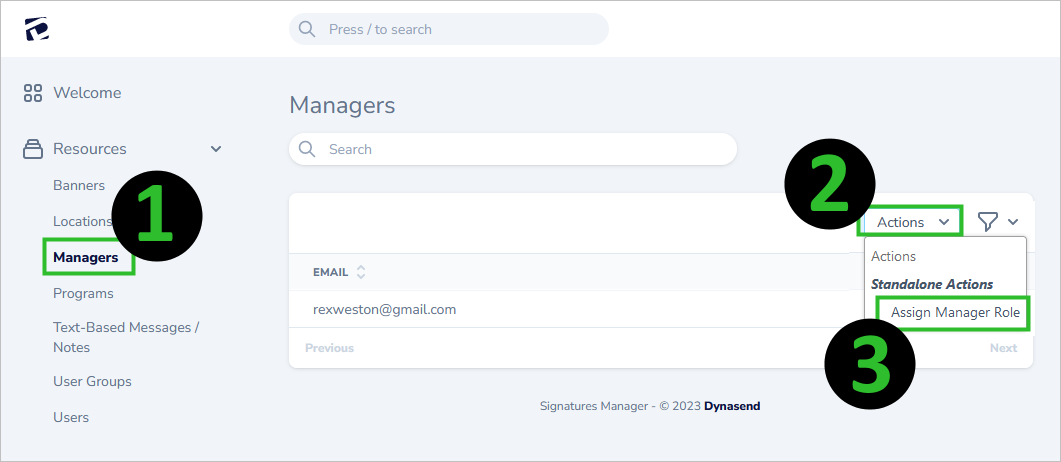The height and width of the screenshot is (462, 1061).
Task: Click the Resources briefcase icon
Action: 33,149
